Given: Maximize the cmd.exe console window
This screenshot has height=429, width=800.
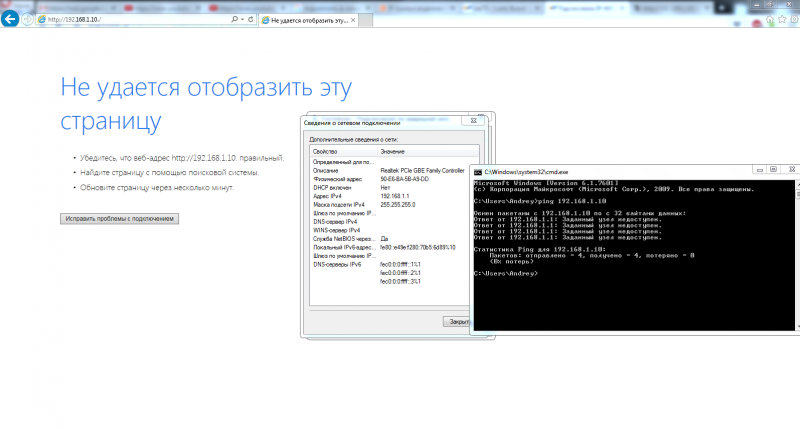Looking at the screenshot, I should [x=773, y=169].
